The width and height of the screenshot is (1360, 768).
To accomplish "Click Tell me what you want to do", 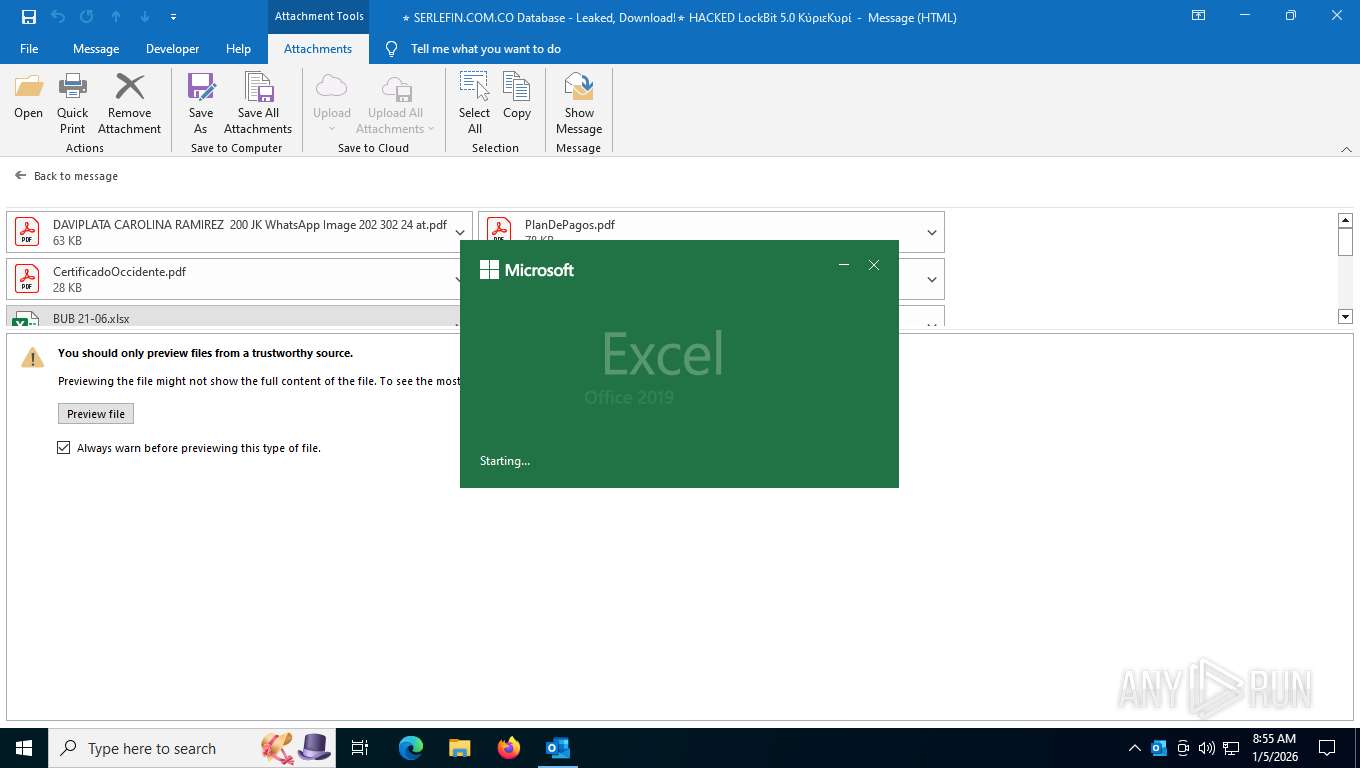I will [x=473, y=49].
